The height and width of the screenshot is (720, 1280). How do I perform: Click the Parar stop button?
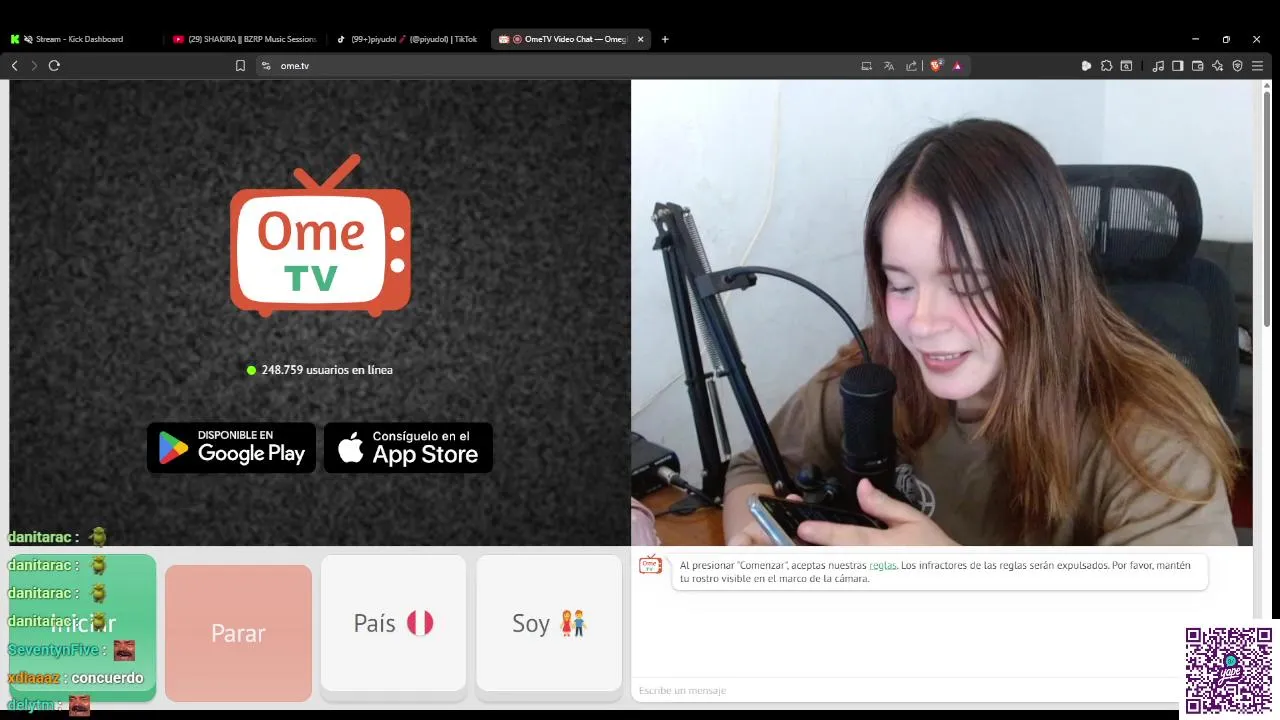coord(238,633)
